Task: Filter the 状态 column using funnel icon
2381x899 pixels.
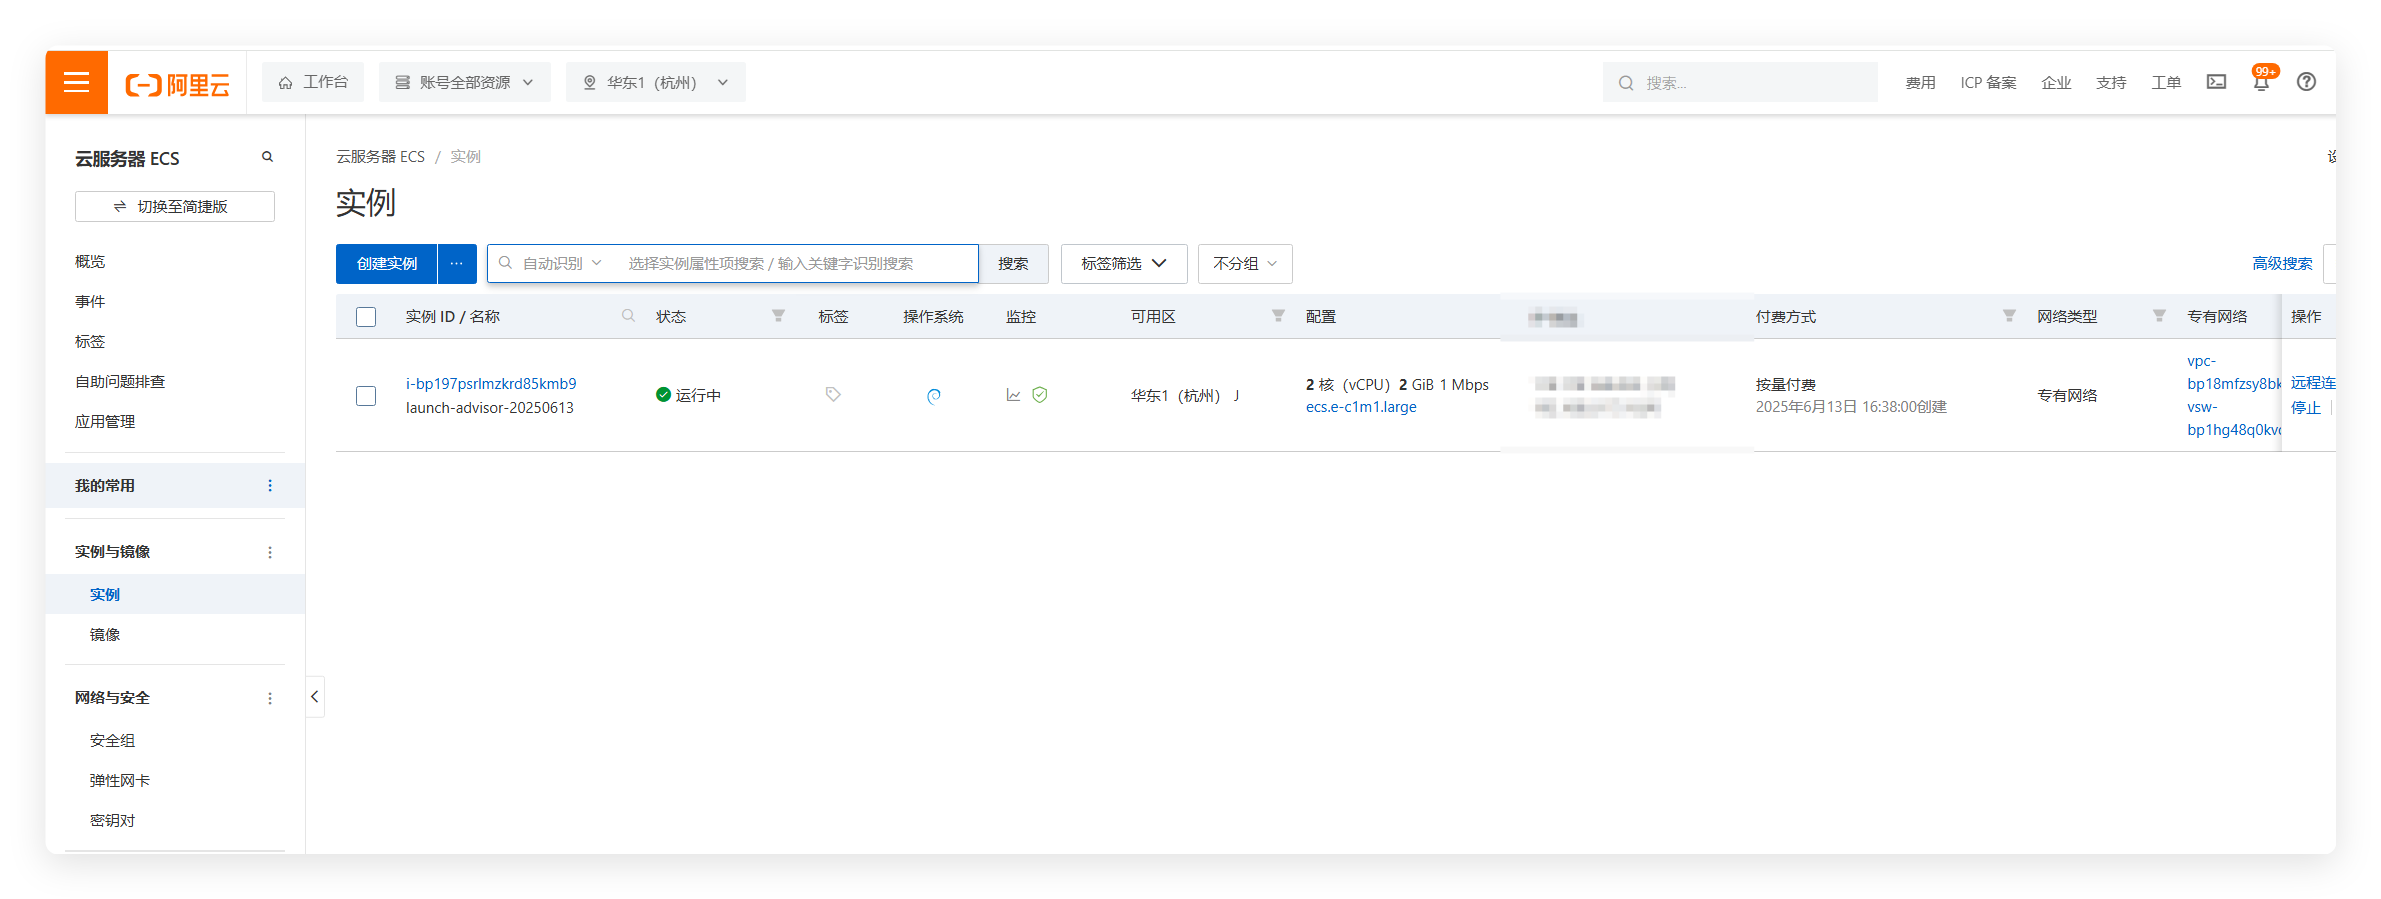Action: [x=778, y=316]
